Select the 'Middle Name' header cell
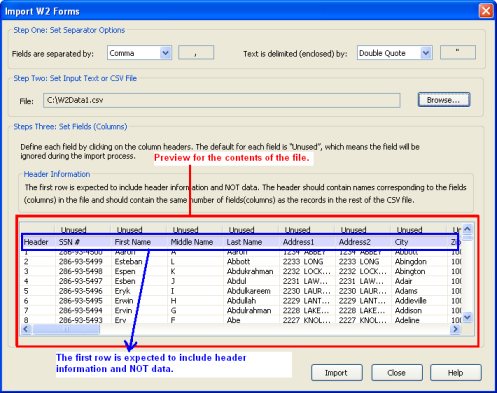This screenshot has height=393, width=497. (195, 242)
